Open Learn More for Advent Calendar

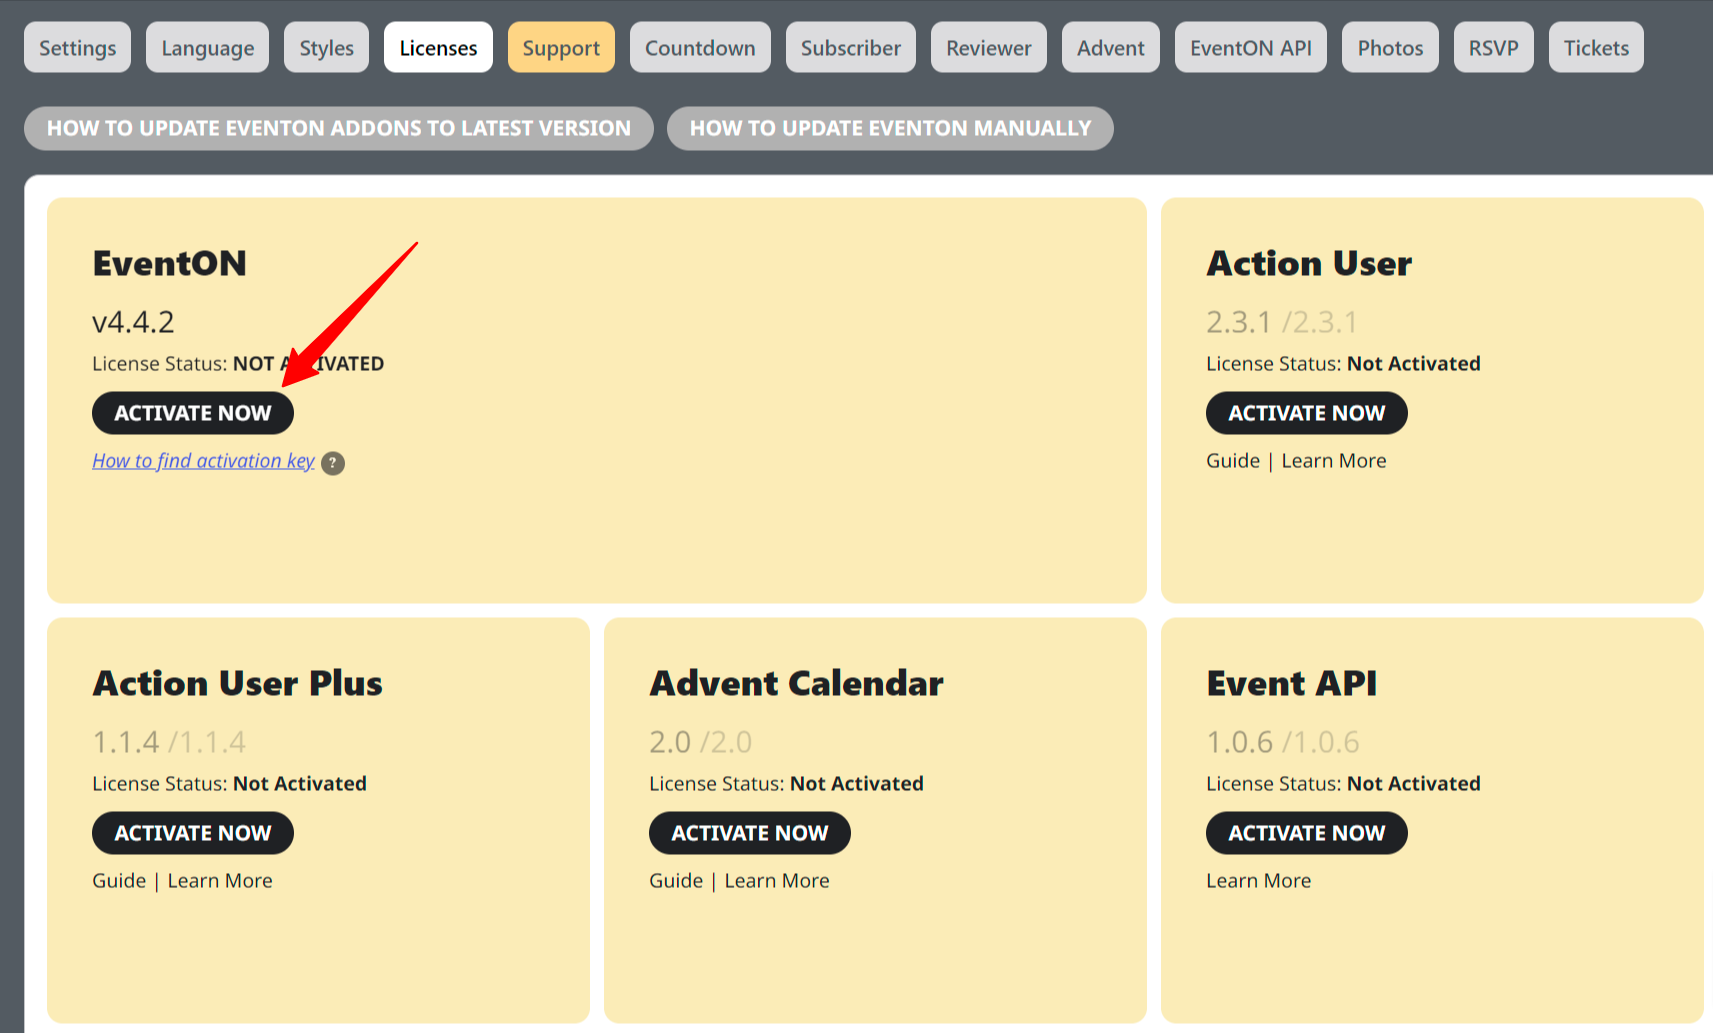point(777,881)
